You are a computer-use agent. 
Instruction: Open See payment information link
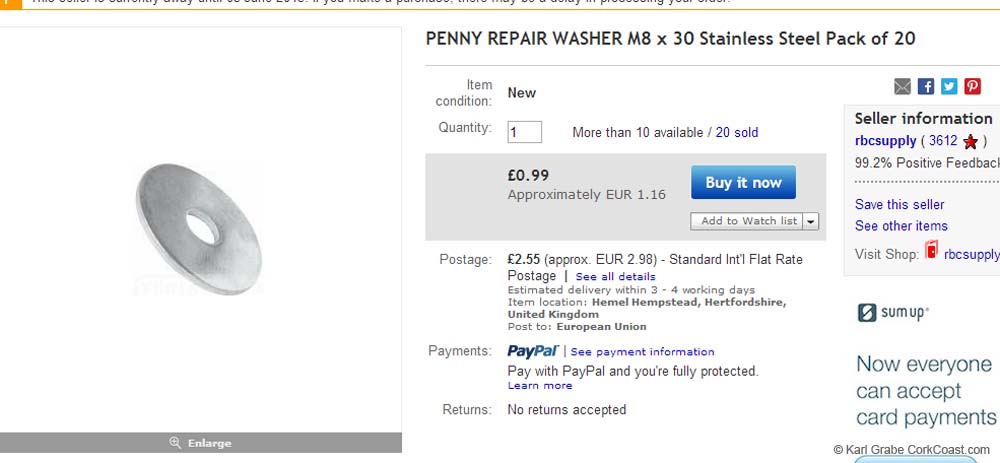coord(642,352)
